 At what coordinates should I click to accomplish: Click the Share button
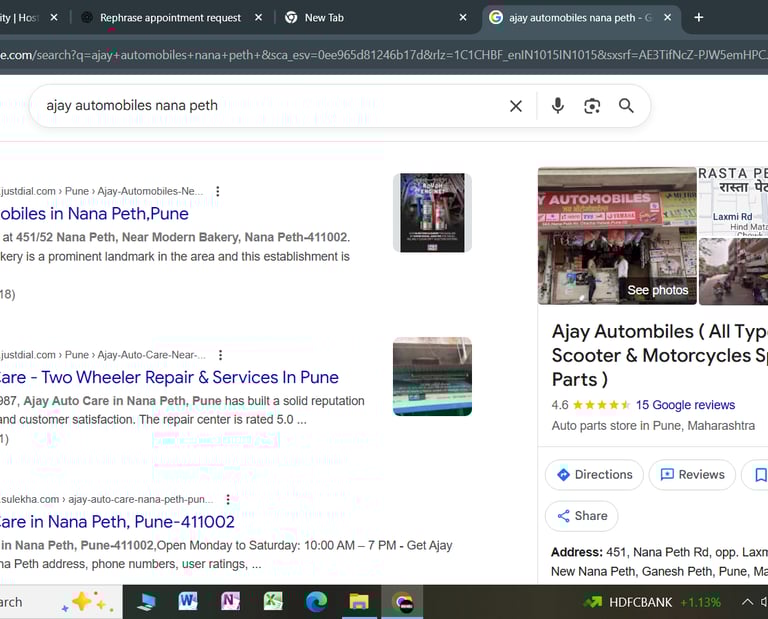[581, 516]
